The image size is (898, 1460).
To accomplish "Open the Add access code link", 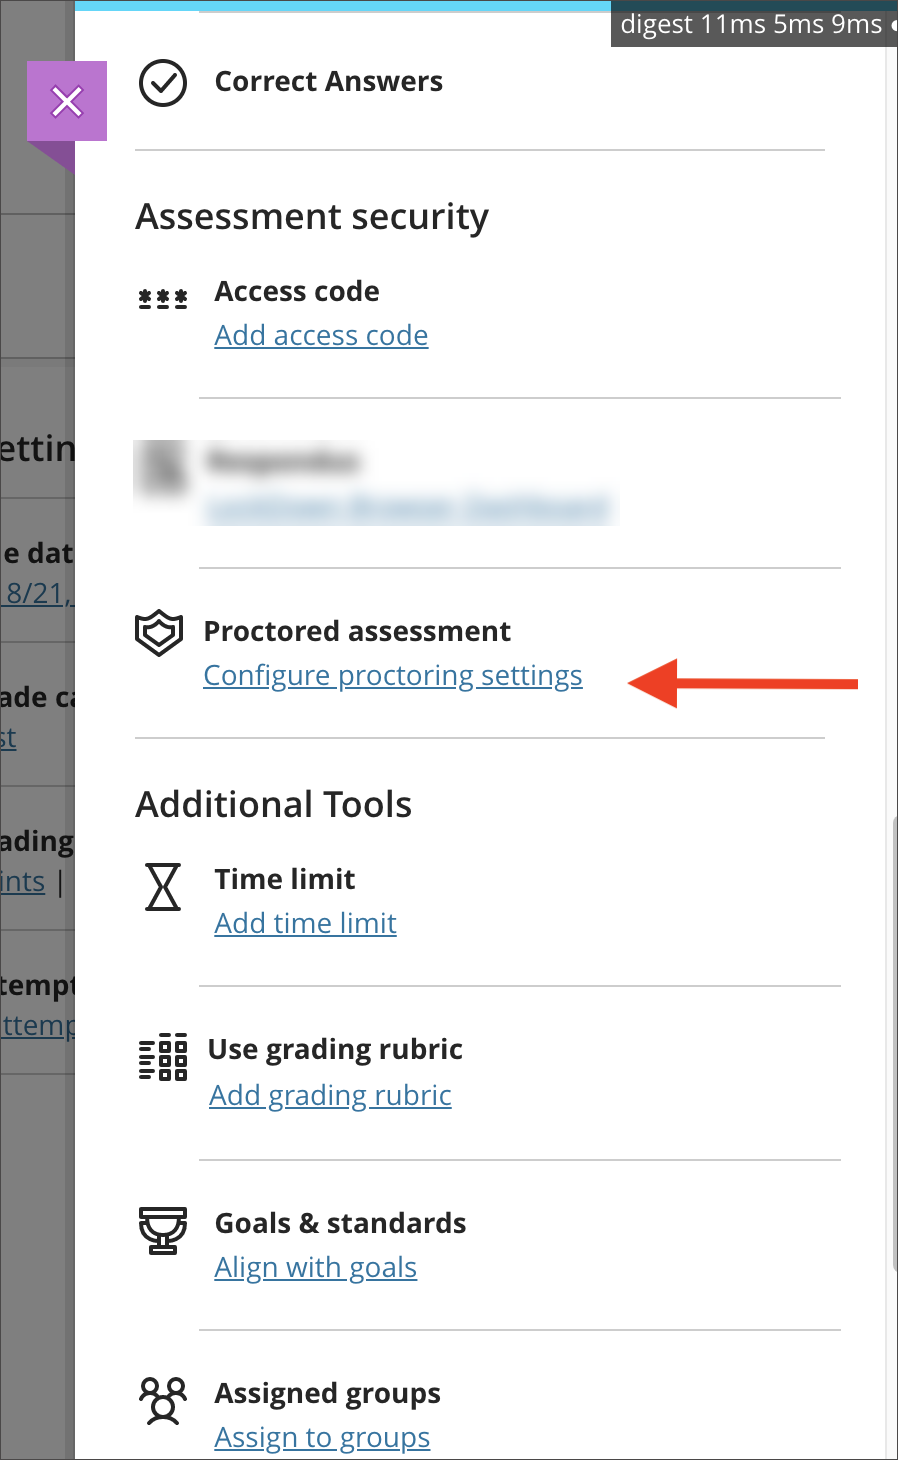I will (321, 336).
